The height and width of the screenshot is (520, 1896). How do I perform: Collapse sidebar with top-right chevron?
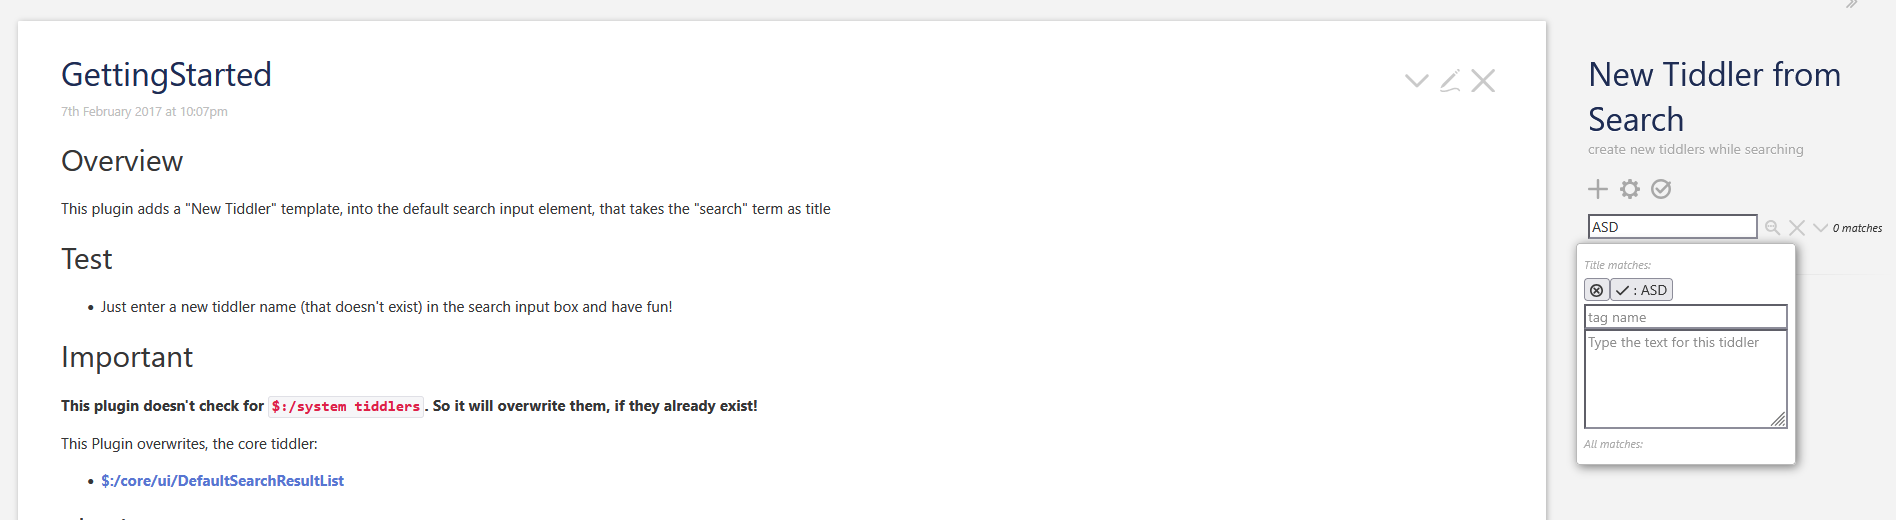pos(1852,4)
